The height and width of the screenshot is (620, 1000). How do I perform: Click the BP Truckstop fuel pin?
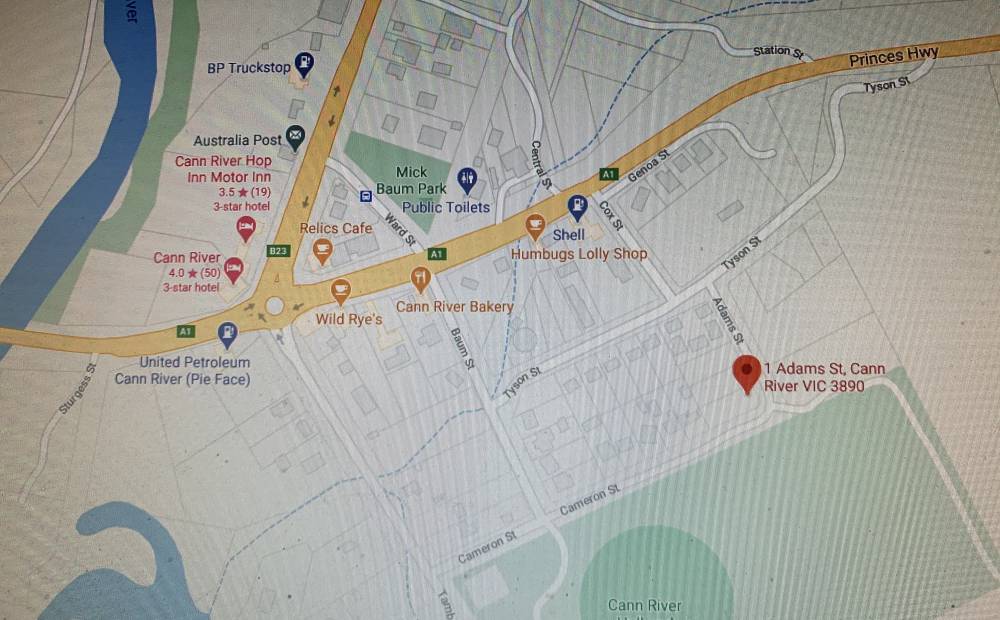coord(304,64)
